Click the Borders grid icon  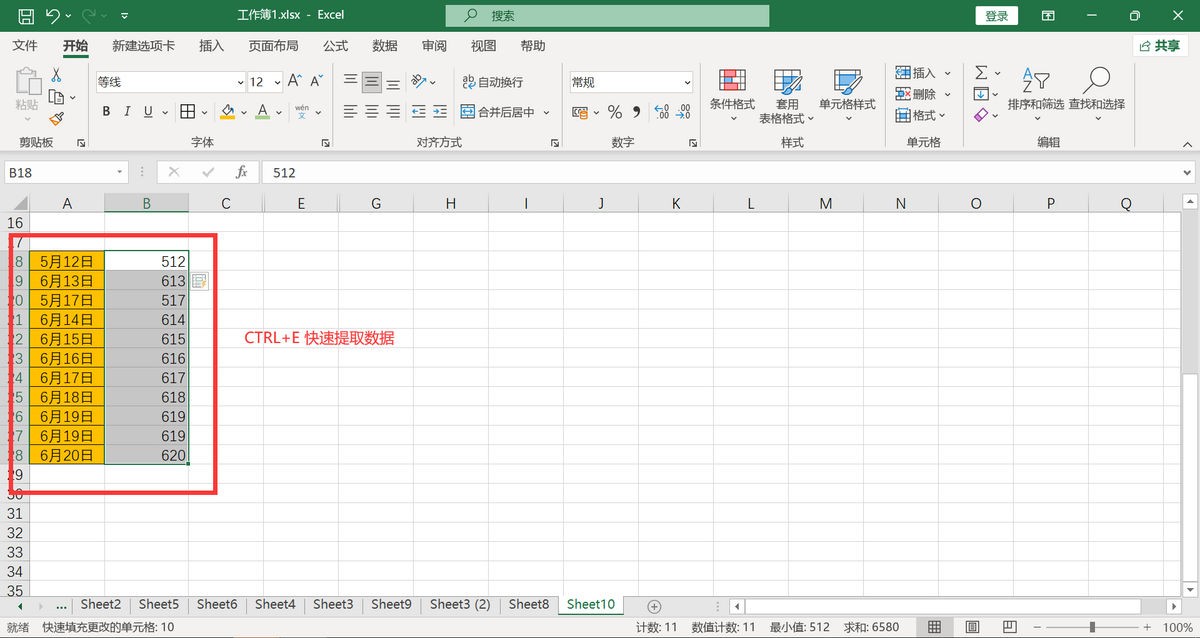(188, 112)
